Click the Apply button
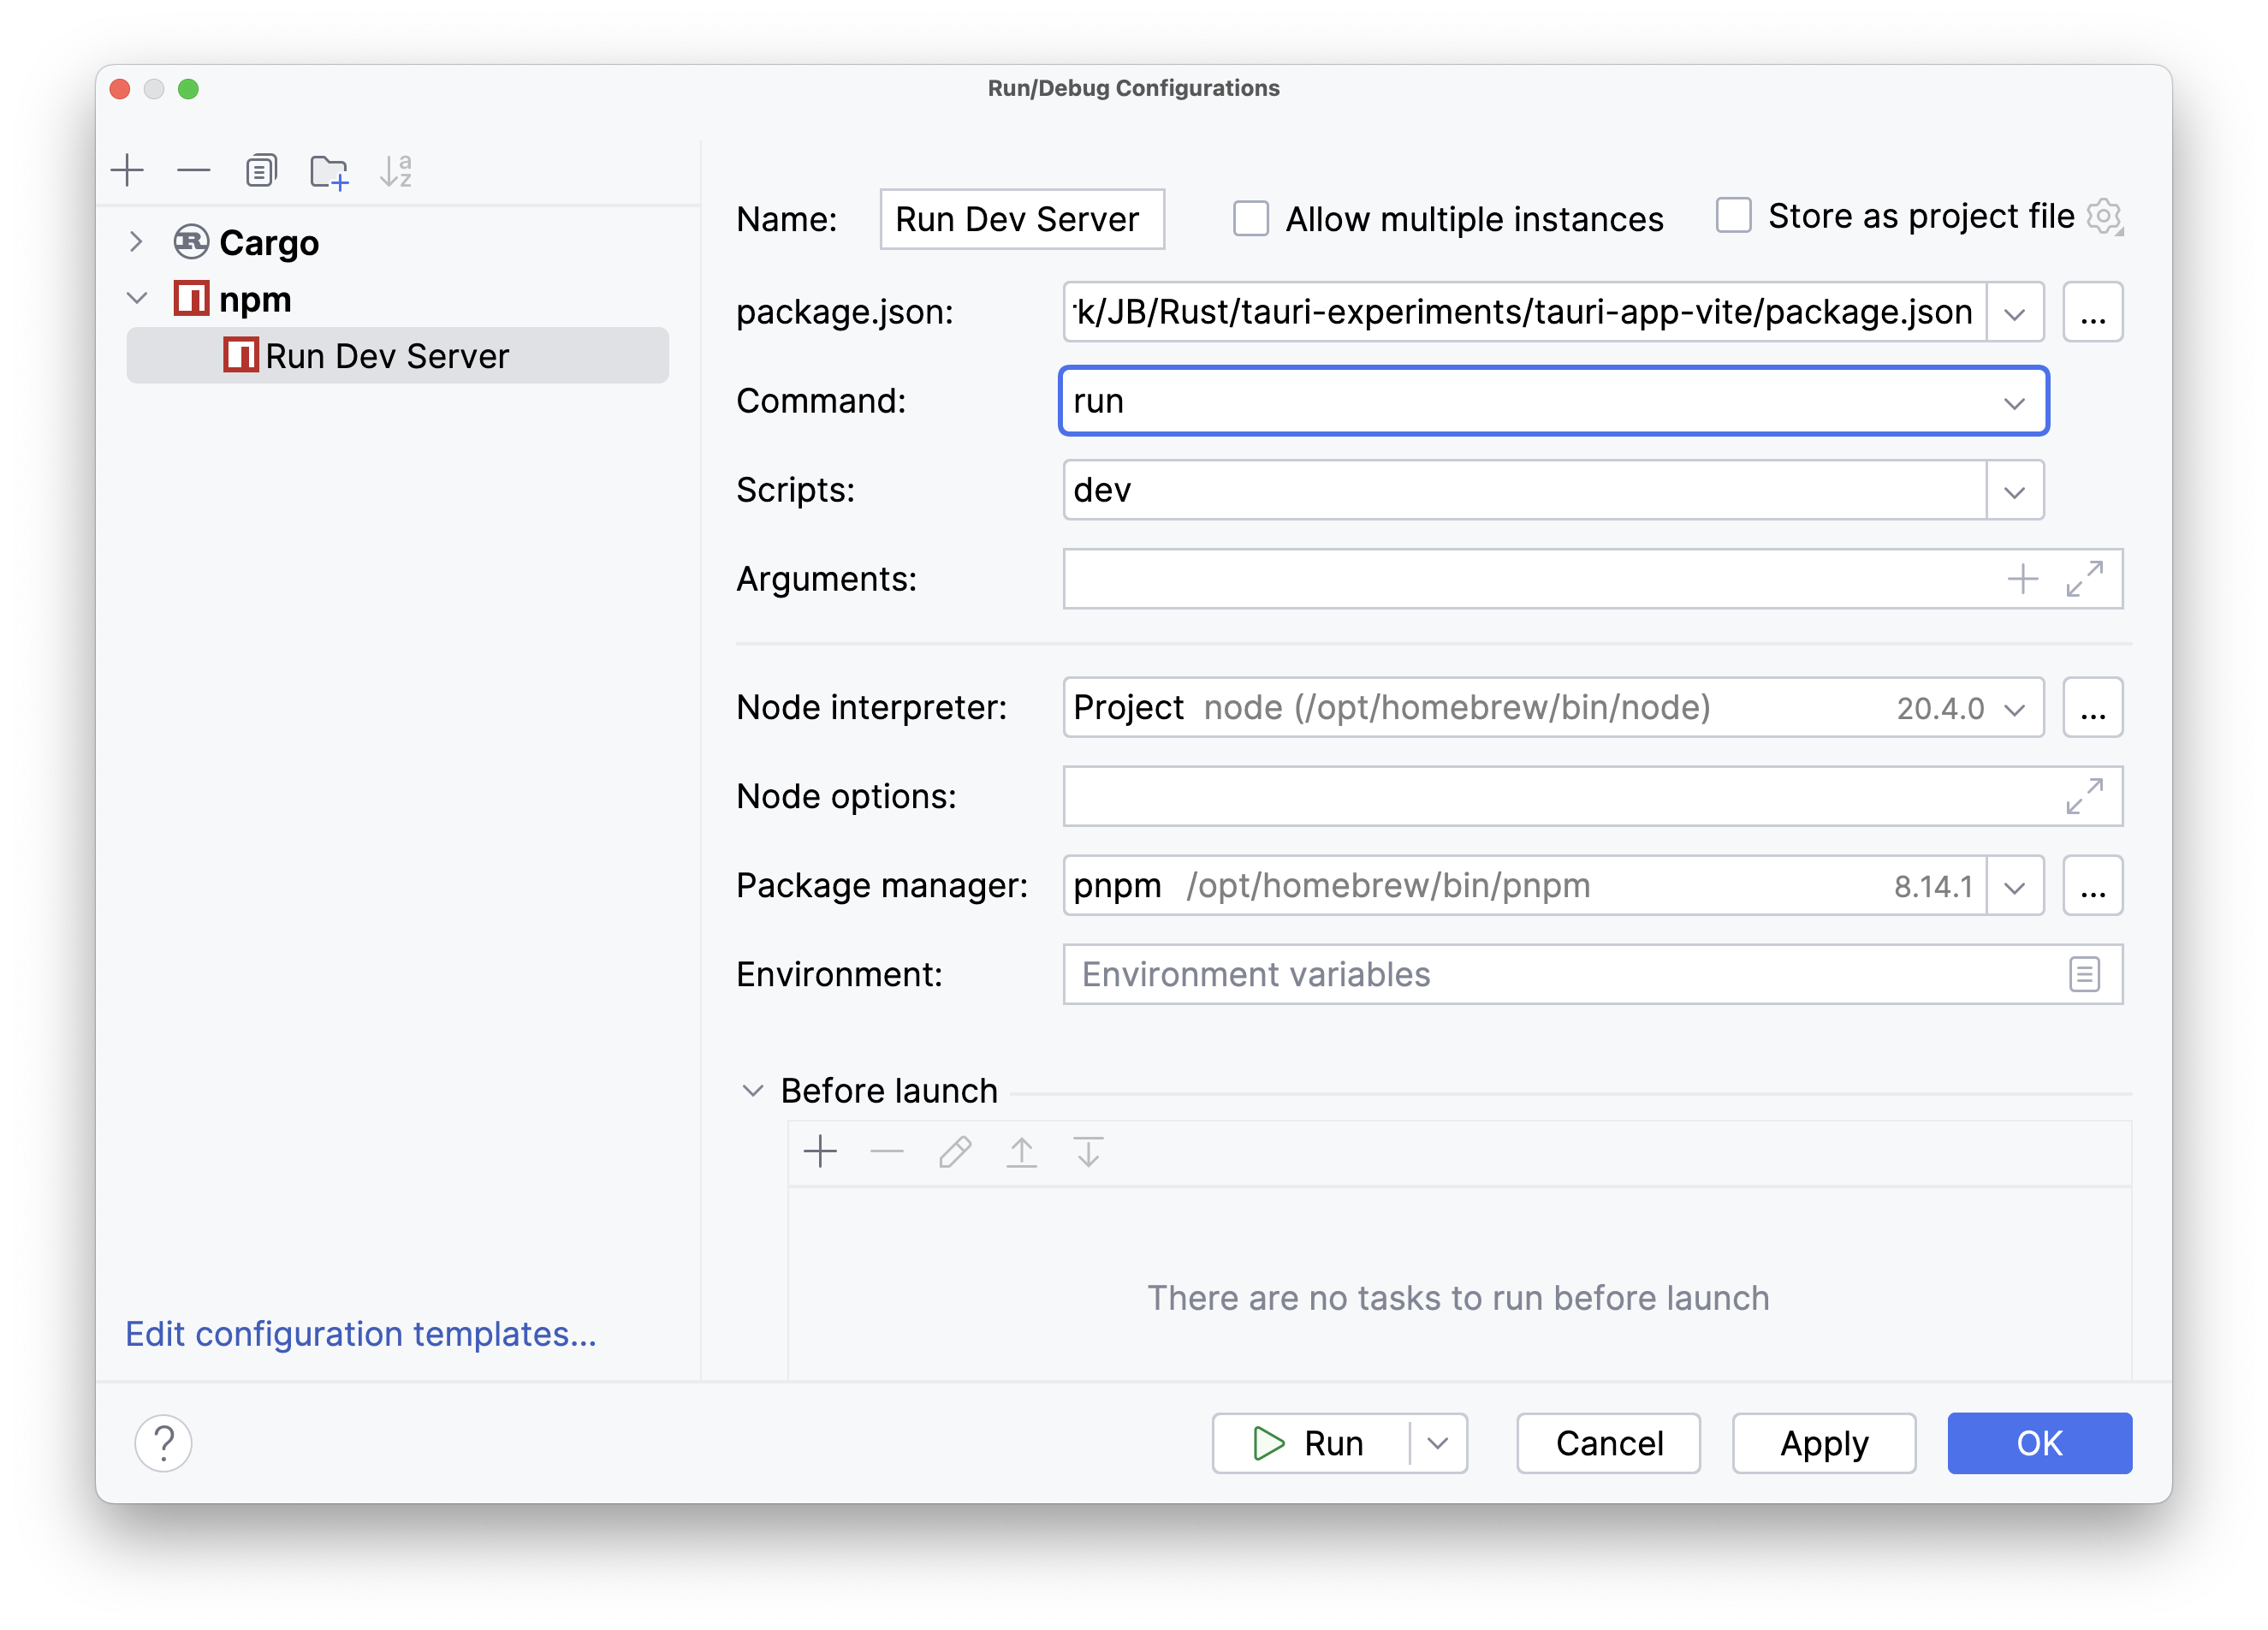This screenshot has height=1630, width=2268. 1823,1443
